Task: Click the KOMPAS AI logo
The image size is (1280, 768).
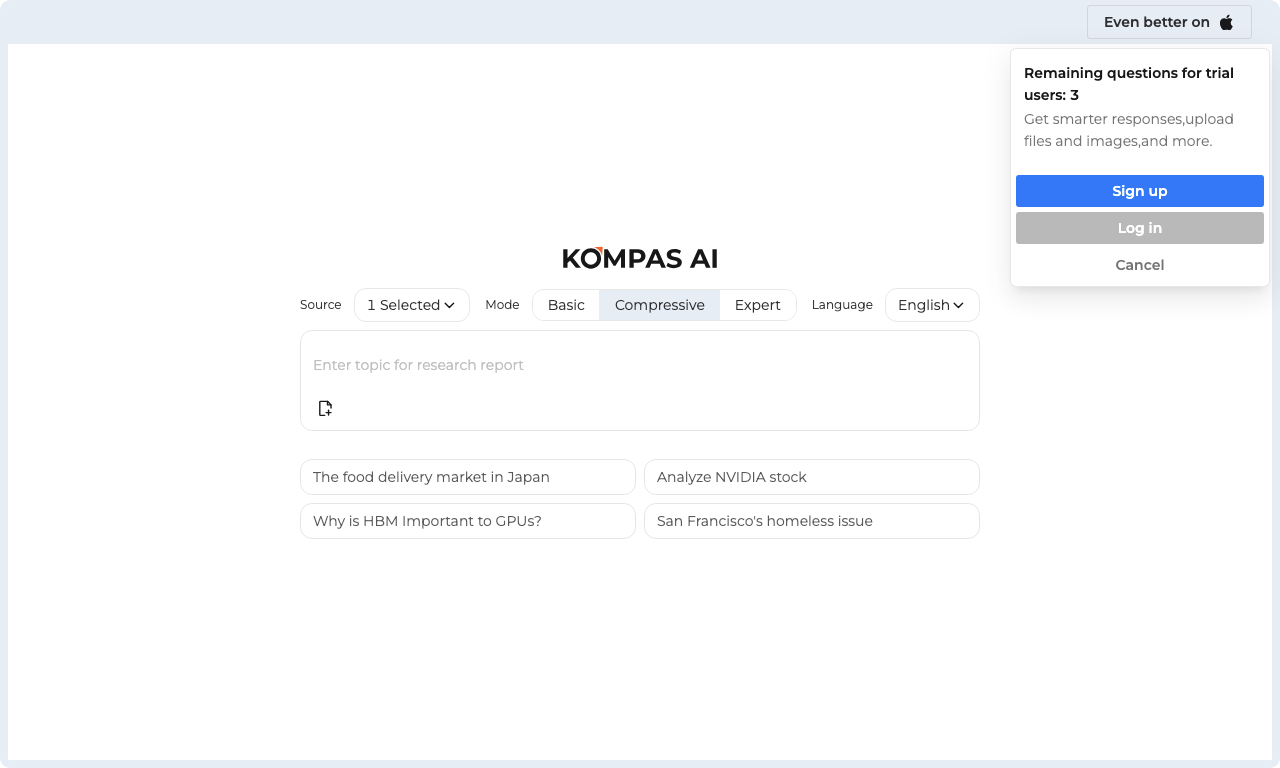Action: pyautogui.click(x=640, y=259)
